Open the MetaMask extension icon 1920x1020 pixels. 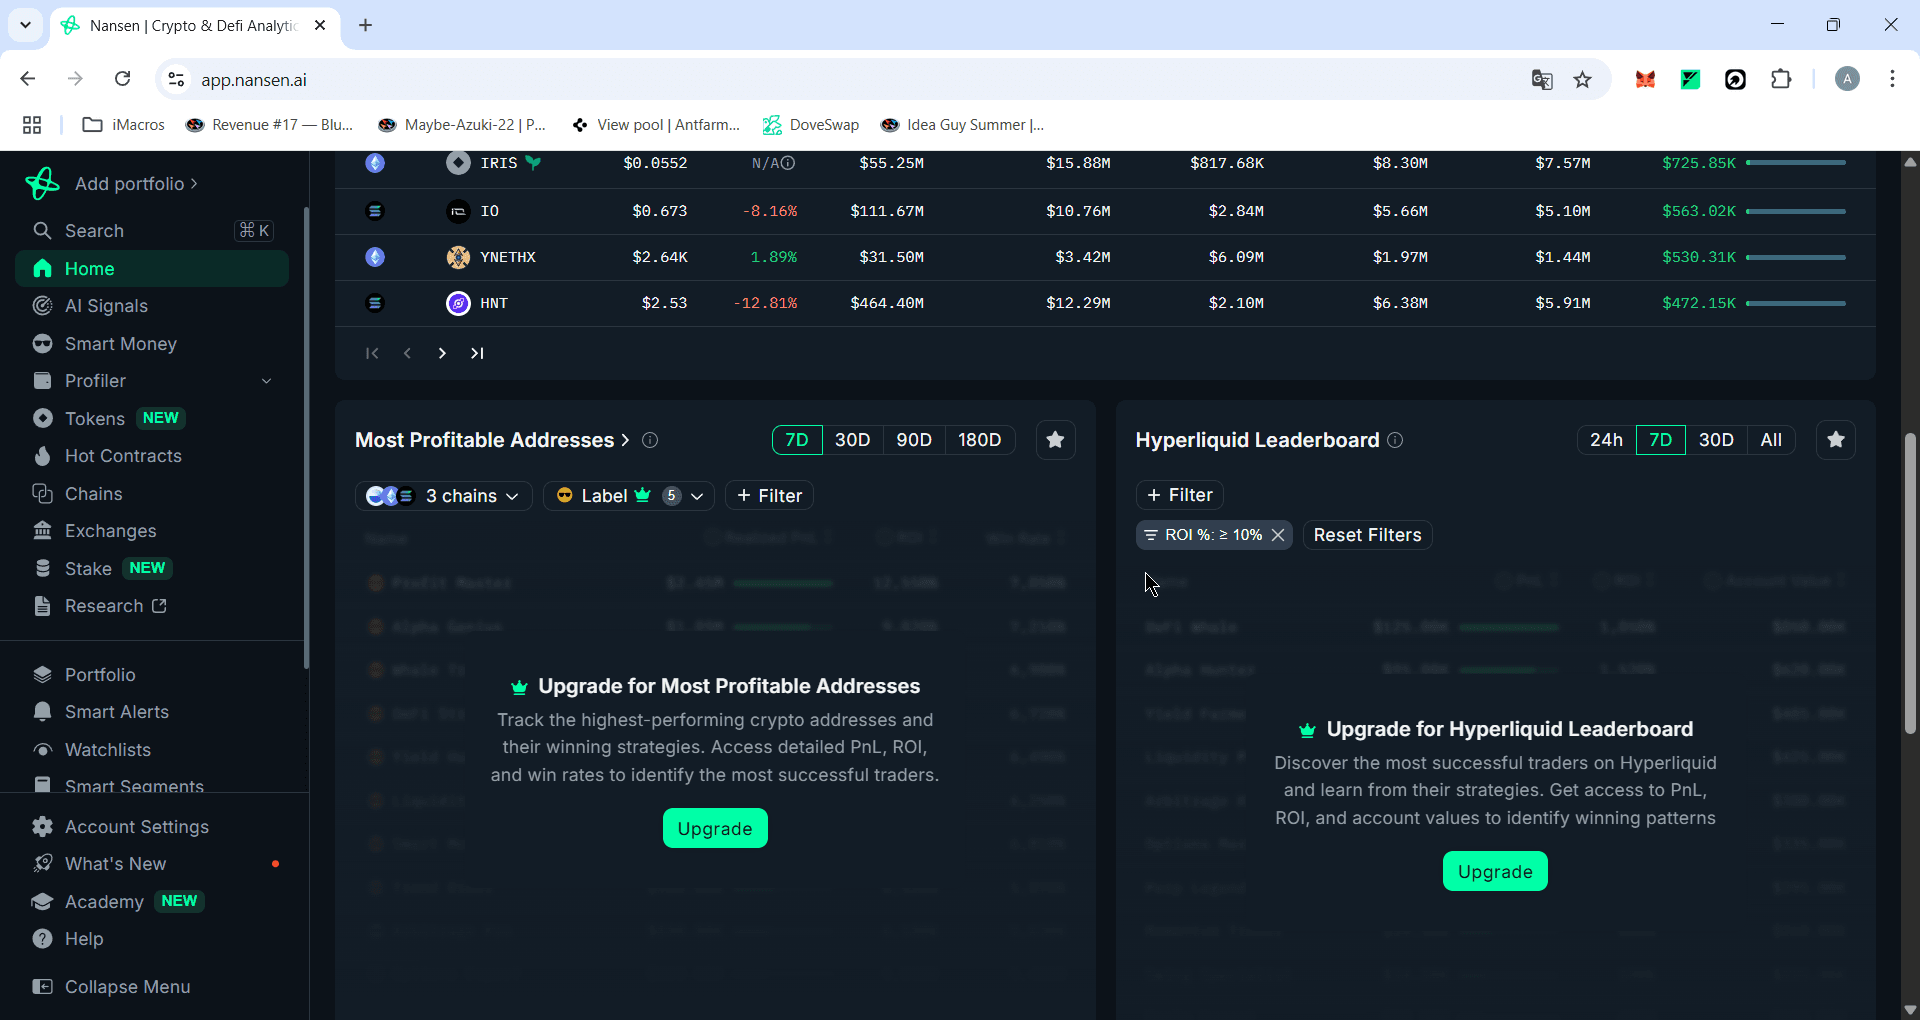[1645, 80]
